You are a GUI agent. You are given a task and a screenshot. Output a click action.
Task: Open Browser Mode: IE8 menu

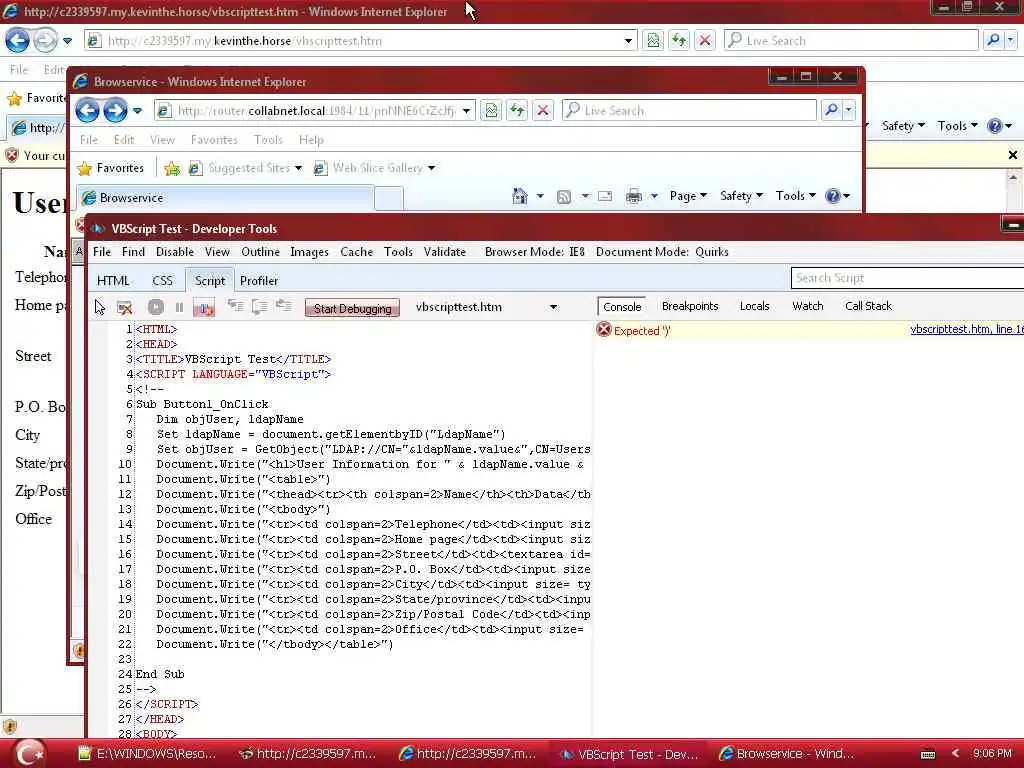click(x=535, y=252)
